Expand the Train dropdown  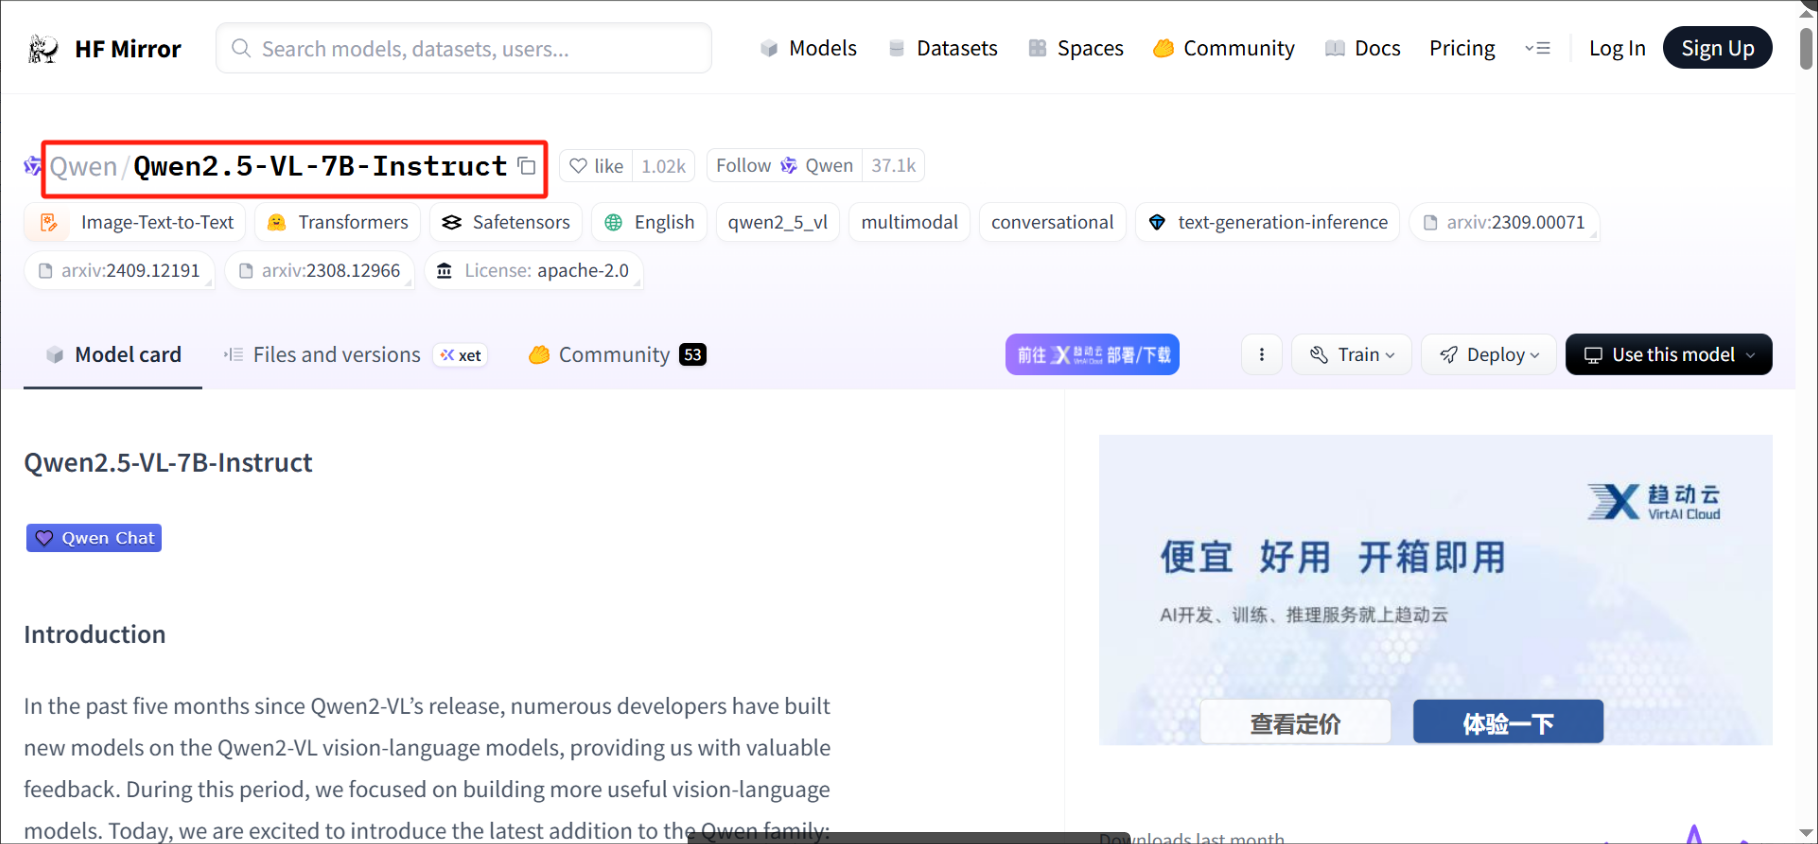(1351, 355)
